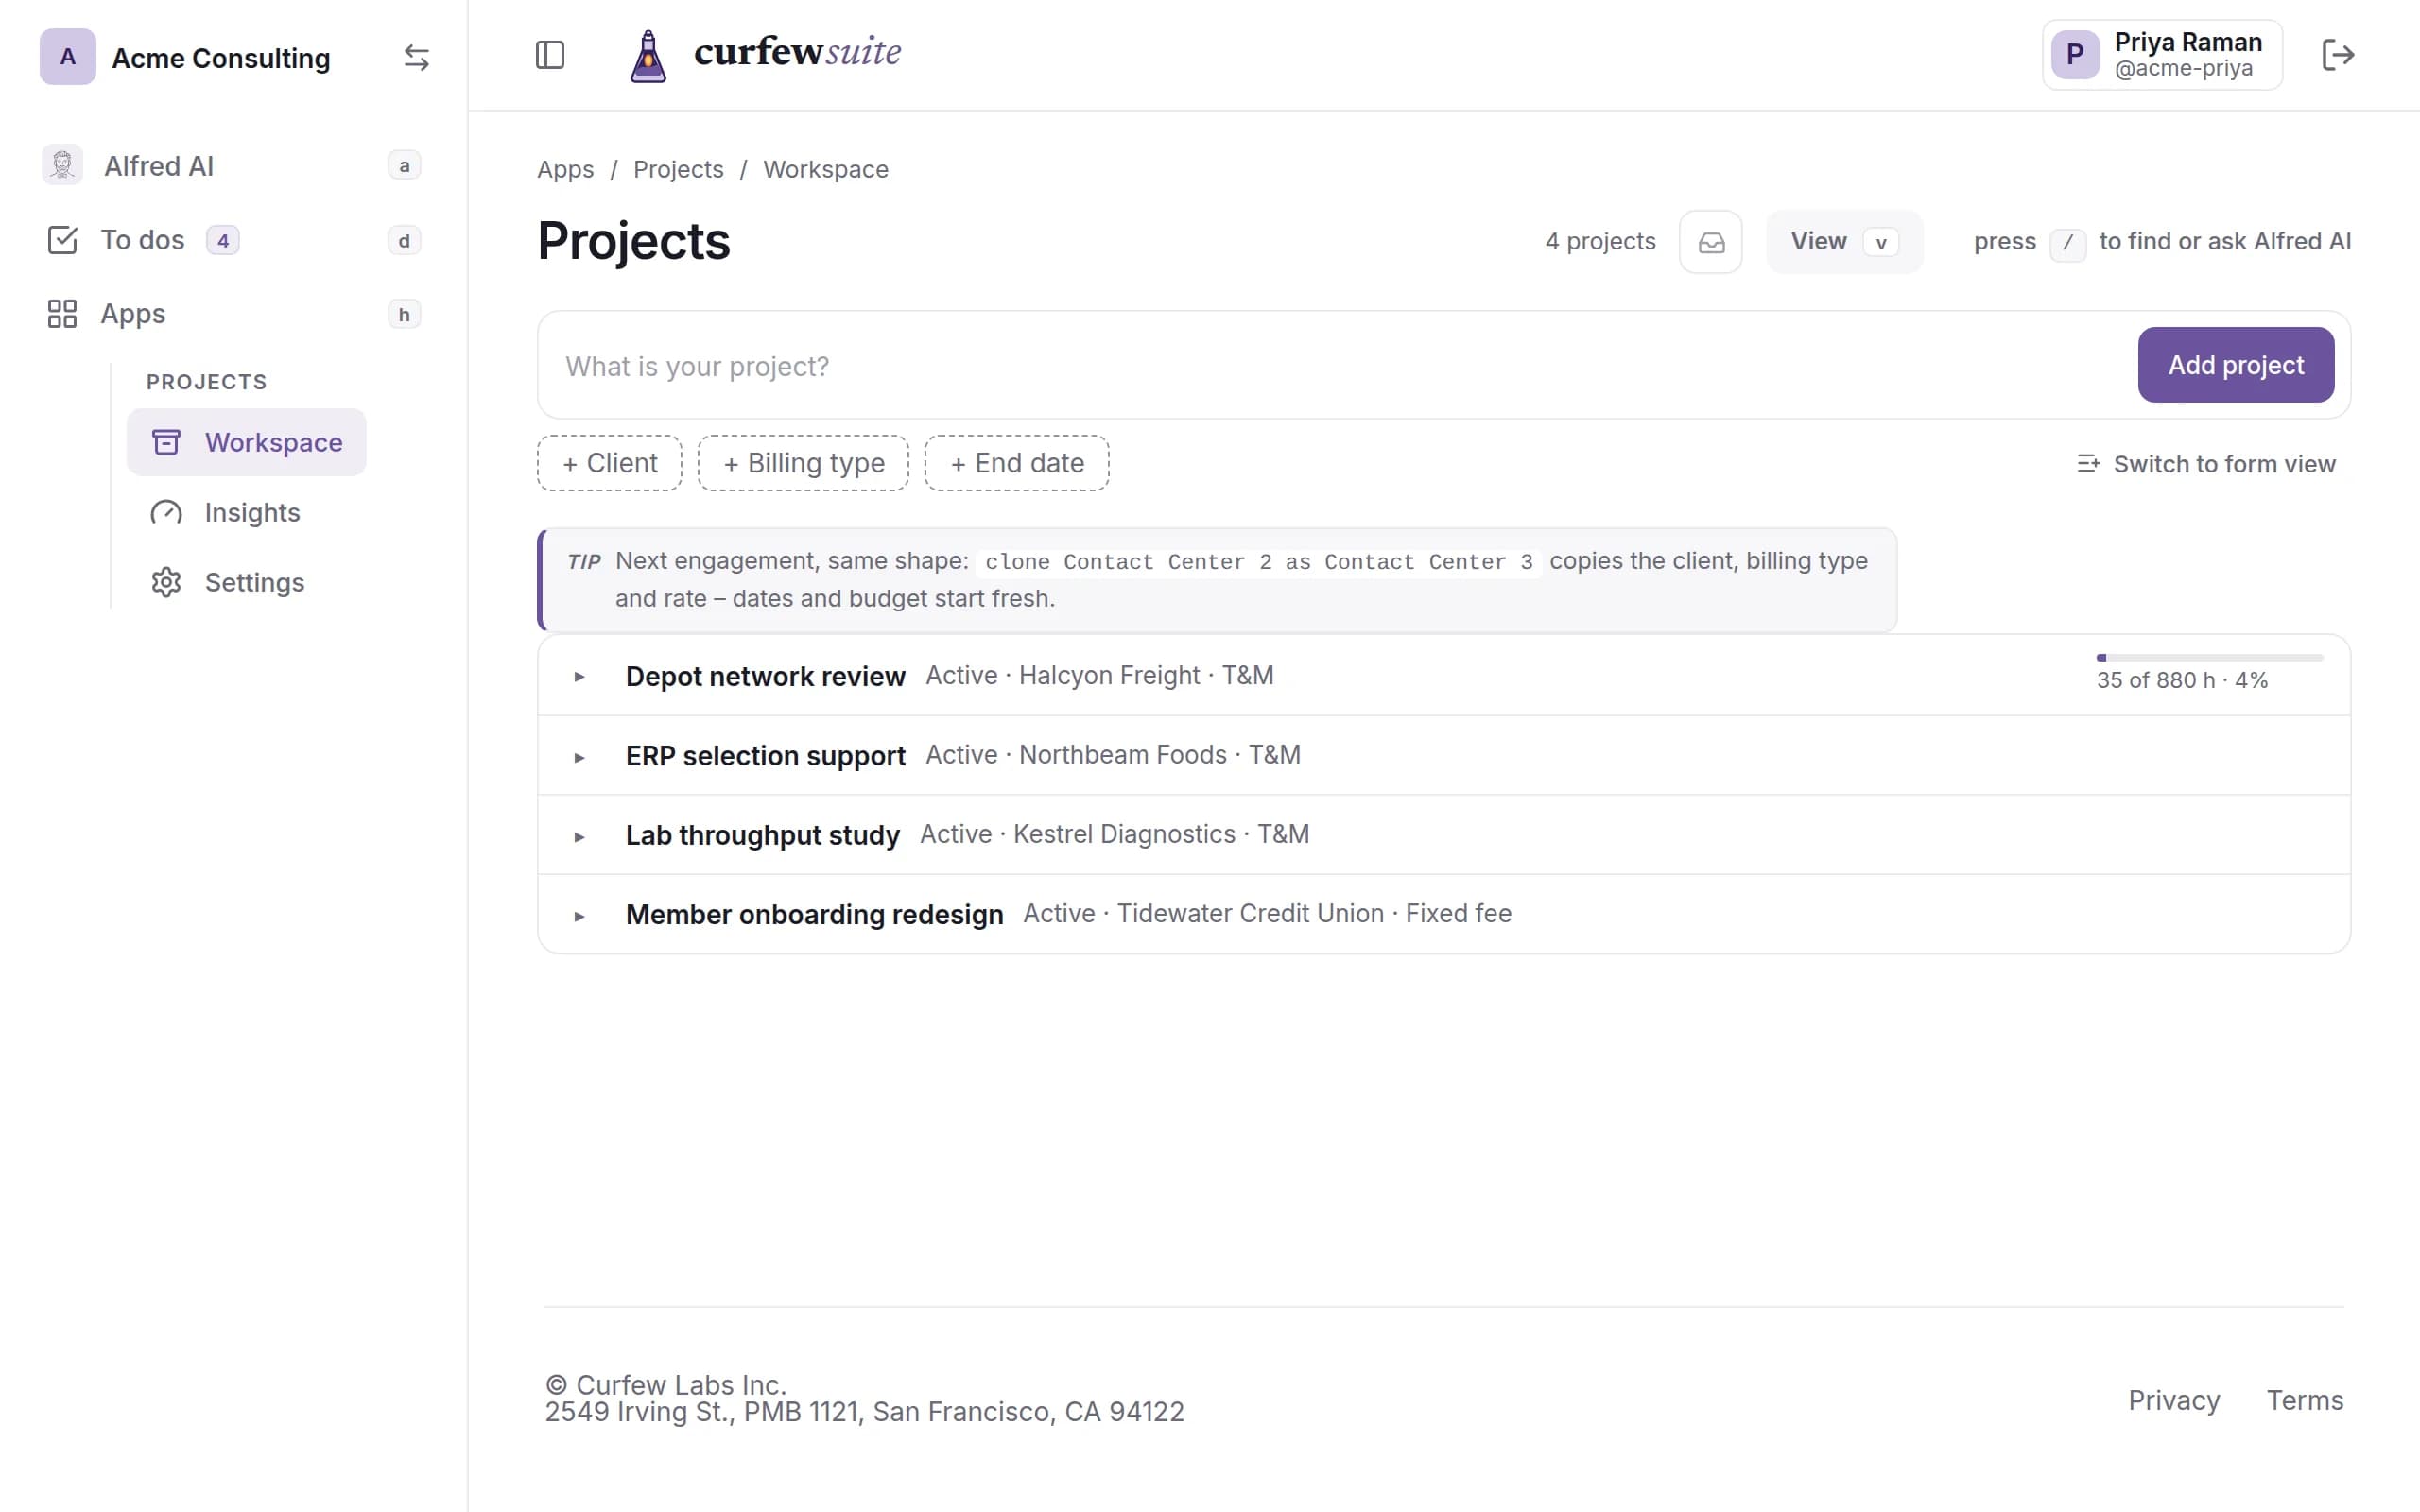The height and width of the screenshot is (1512, 2420).
Task: Click the '4 projects' count text
Action: tap(1600, 242)
